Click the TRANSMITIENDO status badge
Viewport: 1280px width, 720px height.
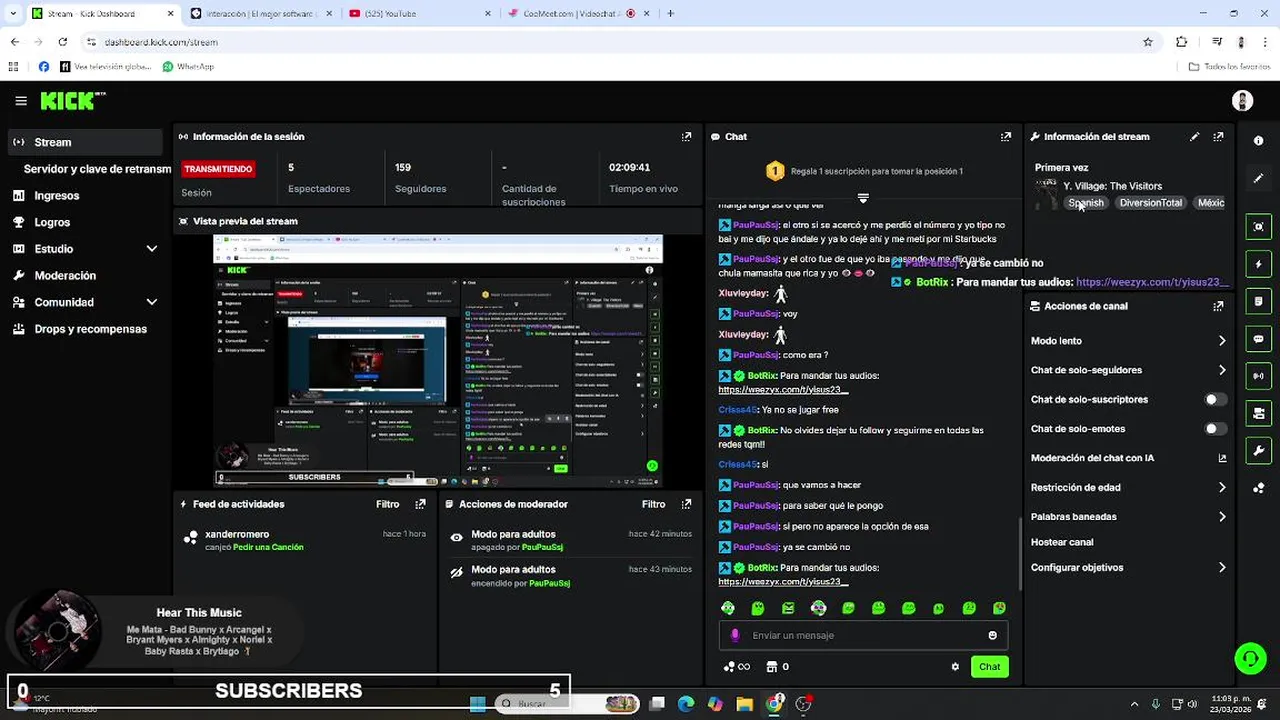(218, 169)
